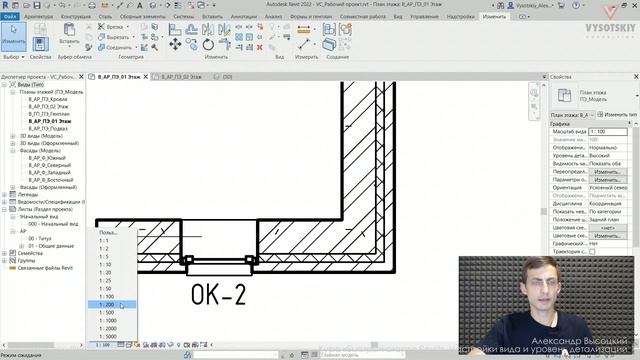Viewport: 640px width, 360px height.
Task: Click Modify (Изменить) arrow tool
Action: click(x=13, y=37)
